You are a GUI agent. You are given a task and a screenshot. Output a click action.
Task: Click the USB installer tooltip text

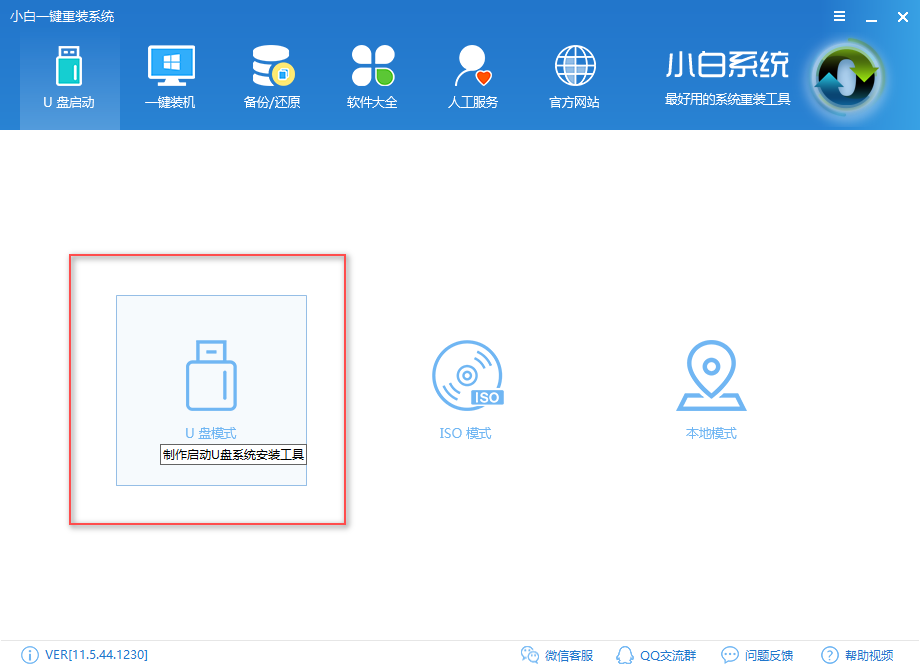click(232, 454)
